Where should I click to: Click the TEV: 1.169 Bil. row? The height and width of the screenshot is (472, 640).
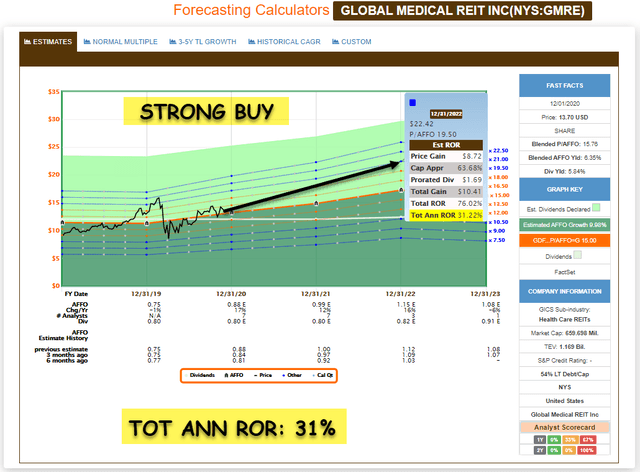[x=564, y=347]
